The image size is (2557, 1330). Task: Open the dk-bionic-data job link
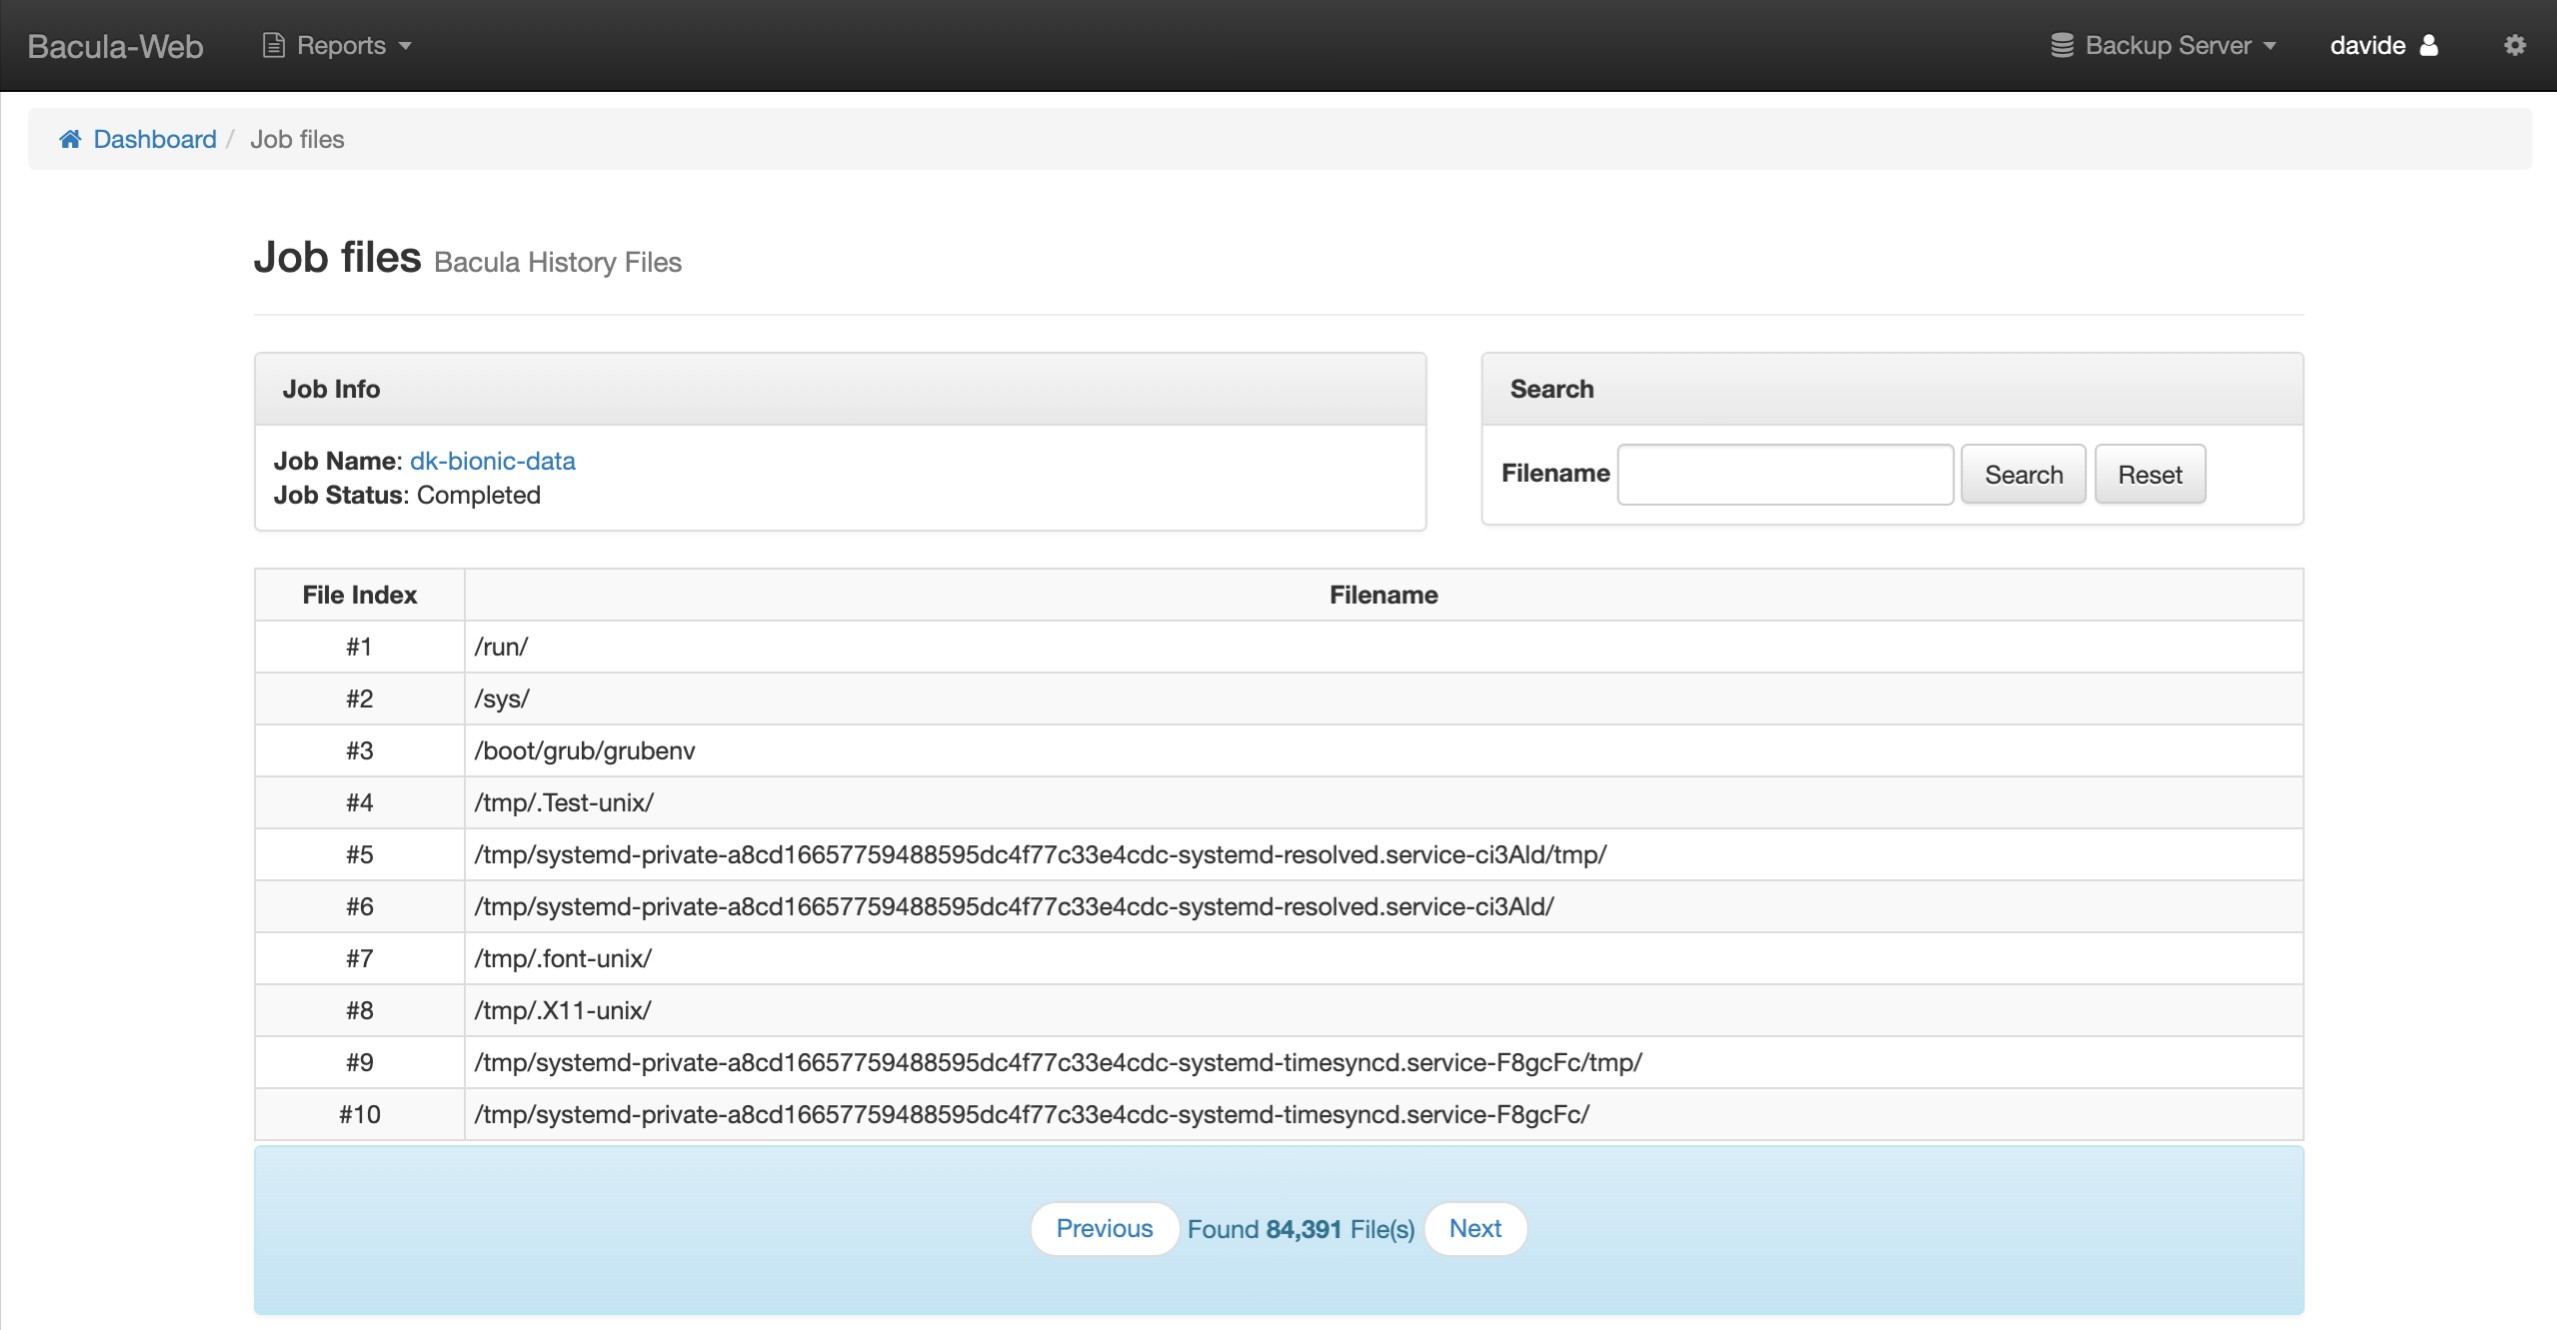pyautogui.click(x=492, y=461)
